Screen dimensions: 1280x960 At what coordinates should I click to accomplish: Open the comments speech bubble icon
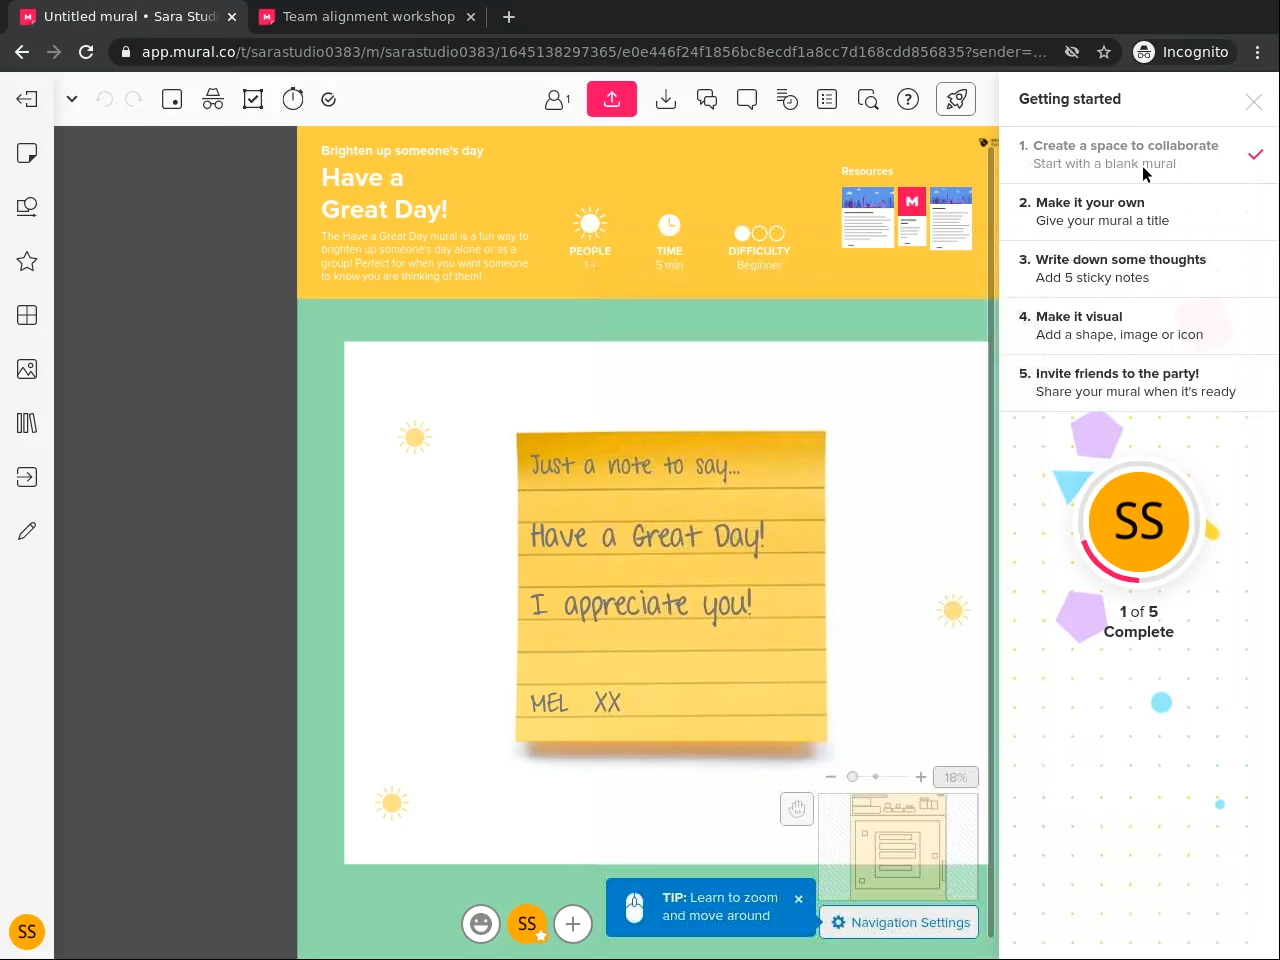click(747, 99)
